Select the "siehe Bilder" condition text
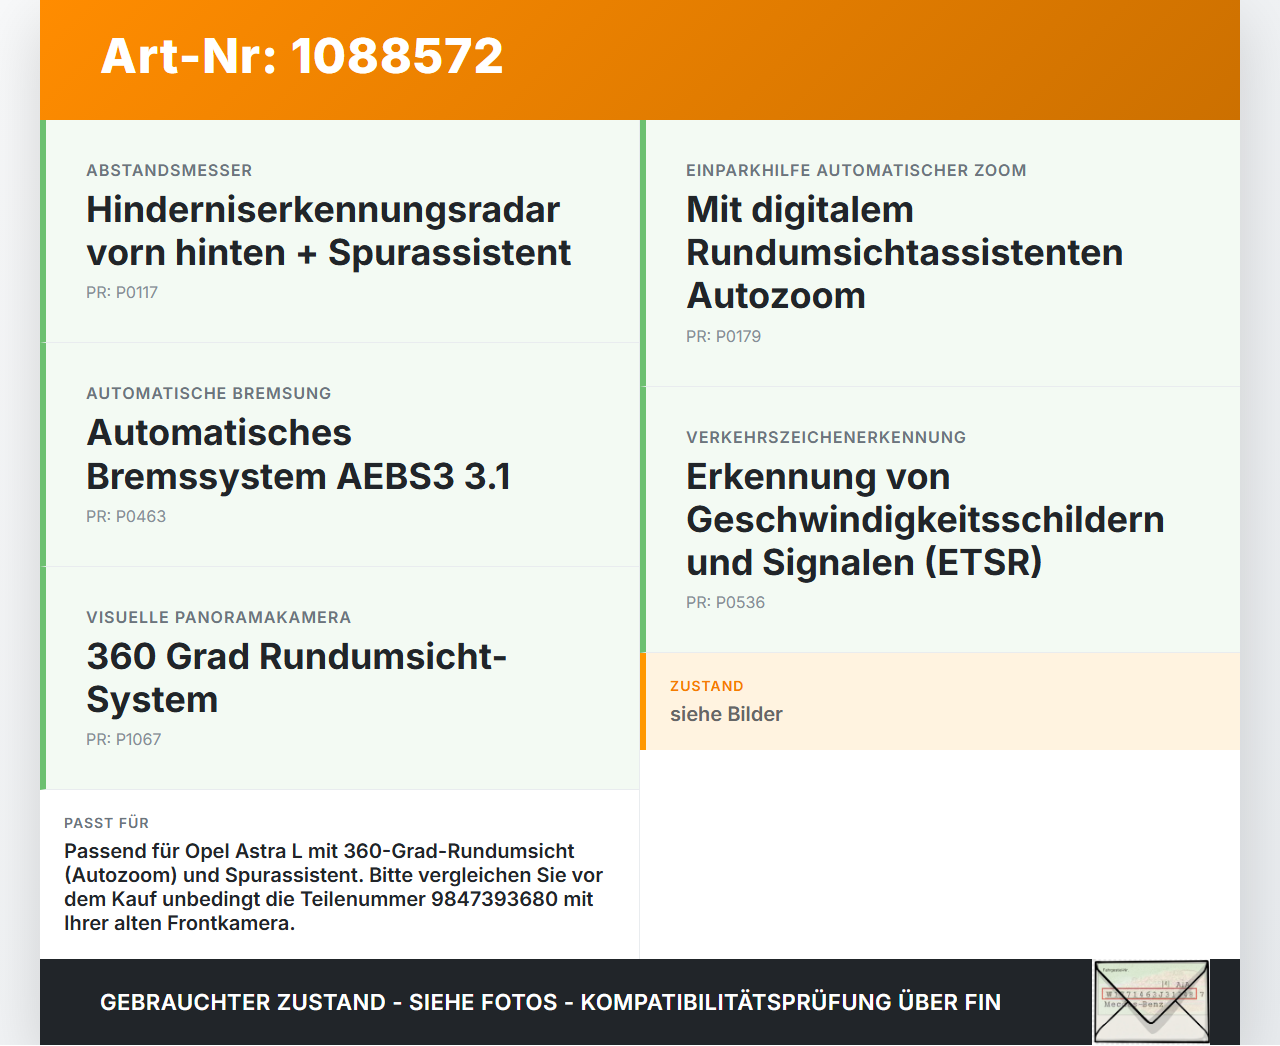This screenshot has width=1280, height=1046. (x=726, y=714)
